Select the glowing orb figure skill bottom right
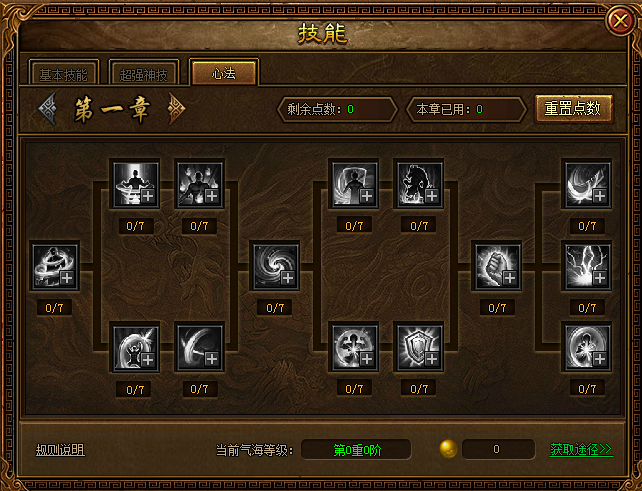Image resolution: width=642 pixels, height=491 pixels. pyautogui.click(x=588, y=347)
